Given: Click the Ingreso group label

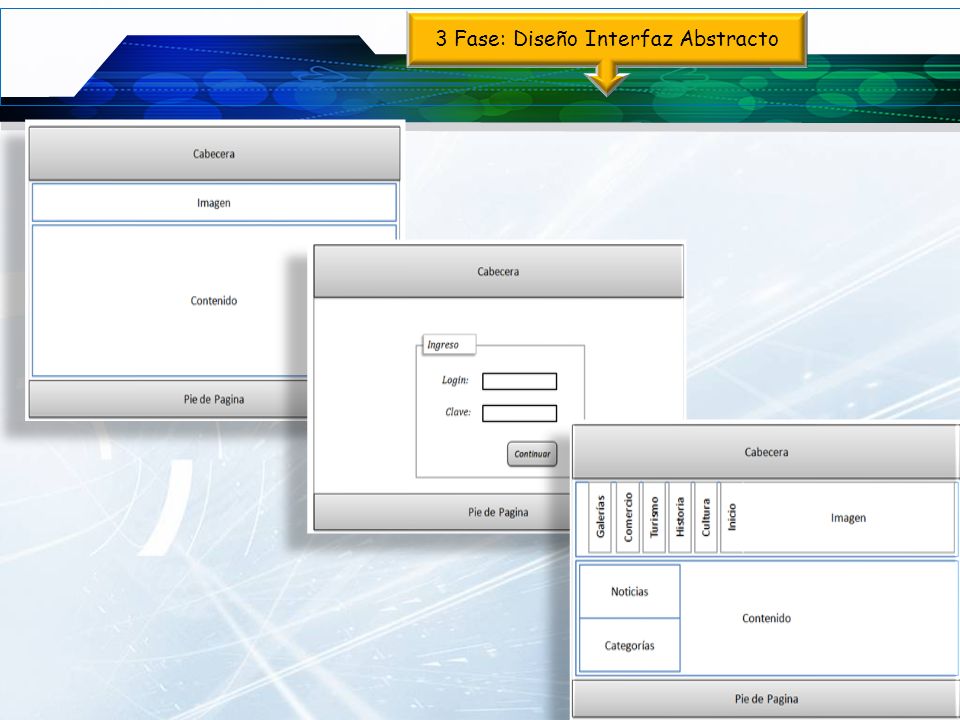Looking at the screenshot, I should (x=449, y=345).
